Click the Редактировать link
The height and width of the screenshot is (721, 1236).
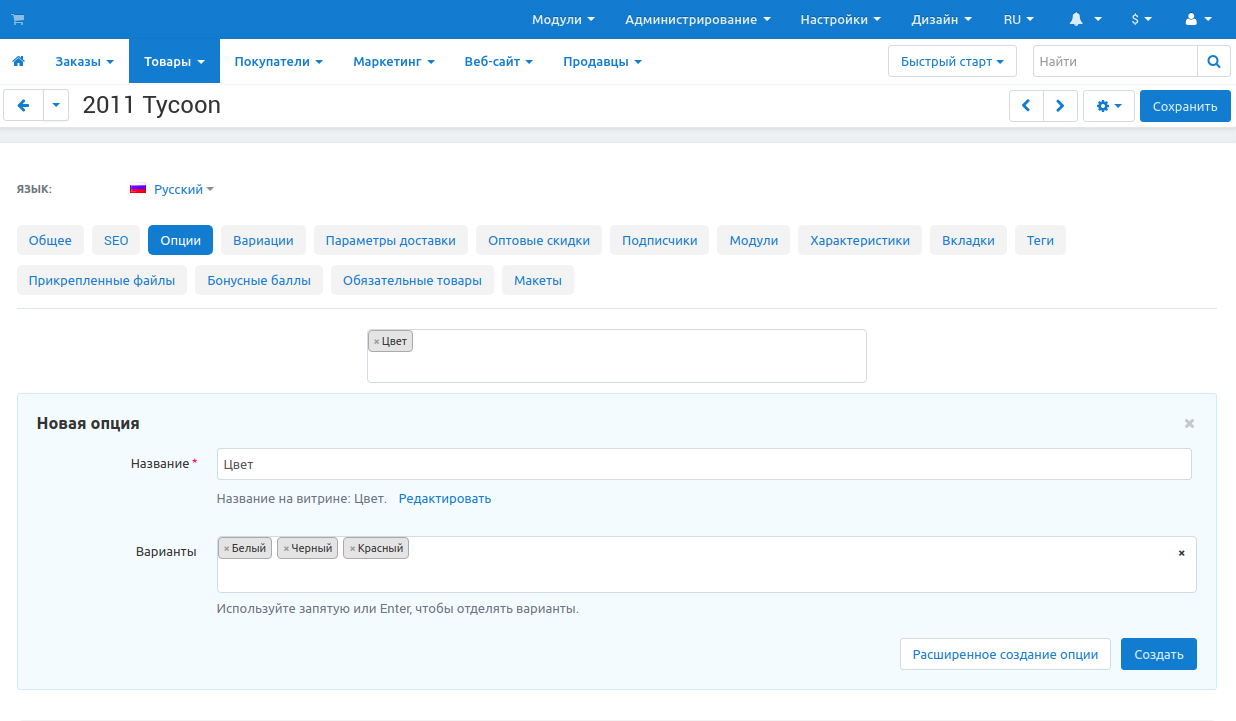(445, 498)
